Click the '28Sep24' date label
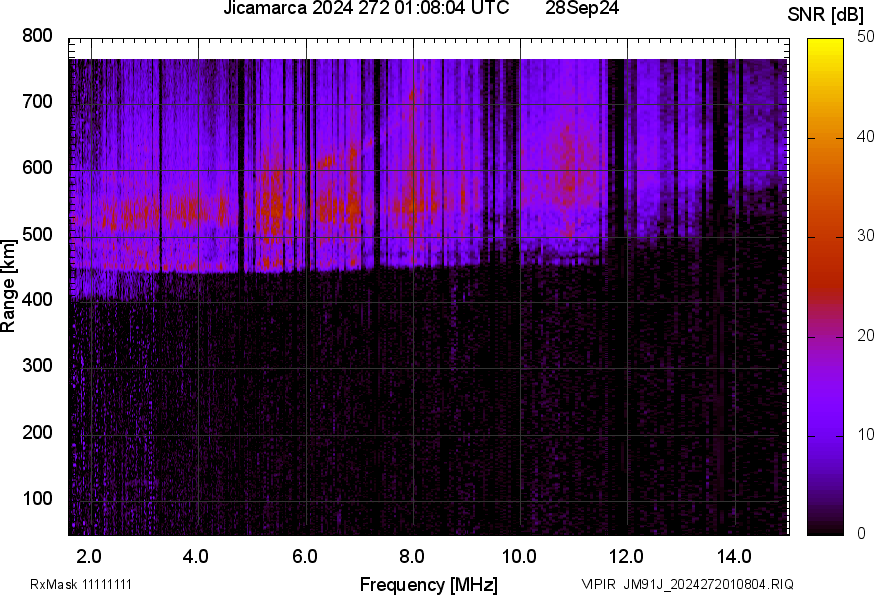This screenshot has height=595, width=874. [x=582, y=9]
